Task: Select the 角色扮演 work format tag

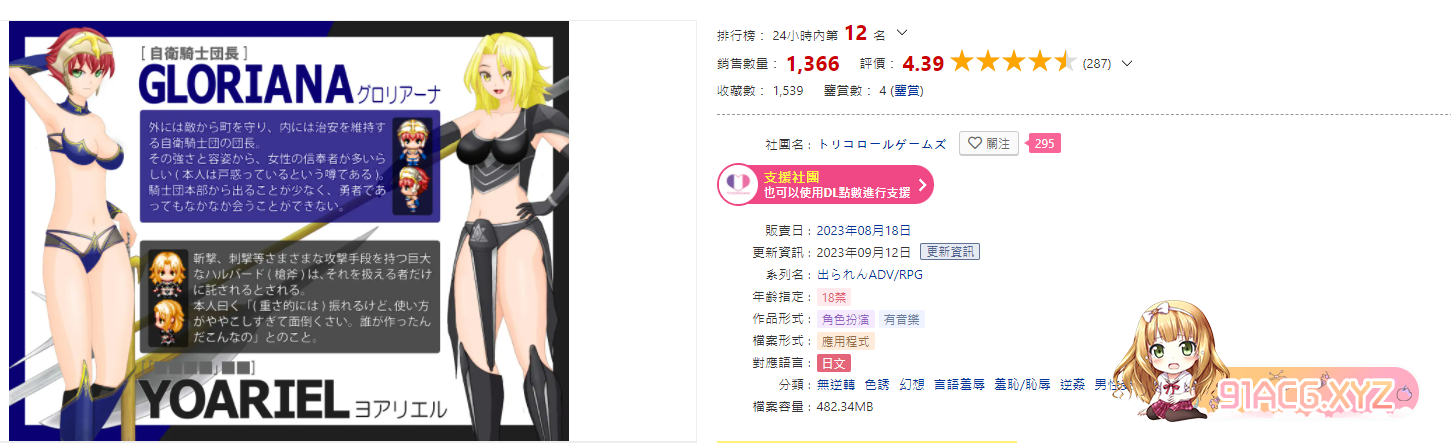Action: pos(846,320)
